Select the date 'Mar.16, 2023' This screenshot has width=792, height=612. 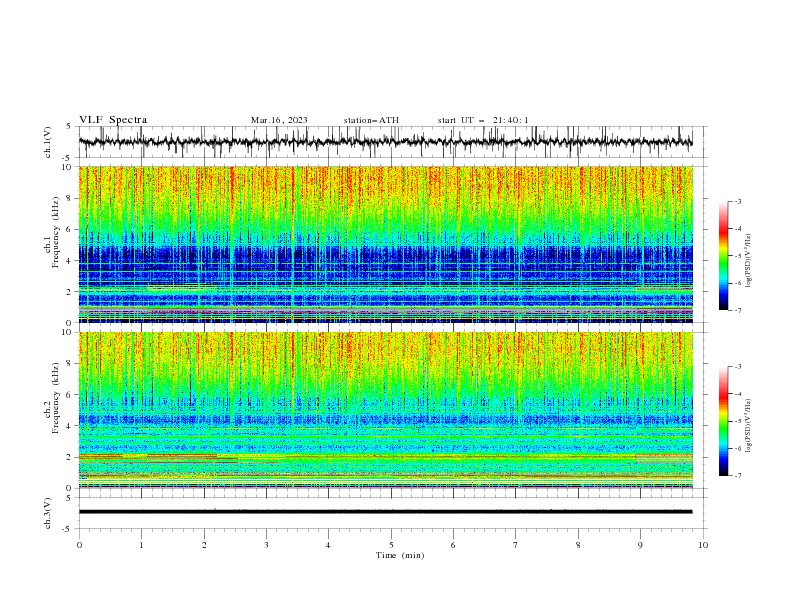click(x=279, y=120)
